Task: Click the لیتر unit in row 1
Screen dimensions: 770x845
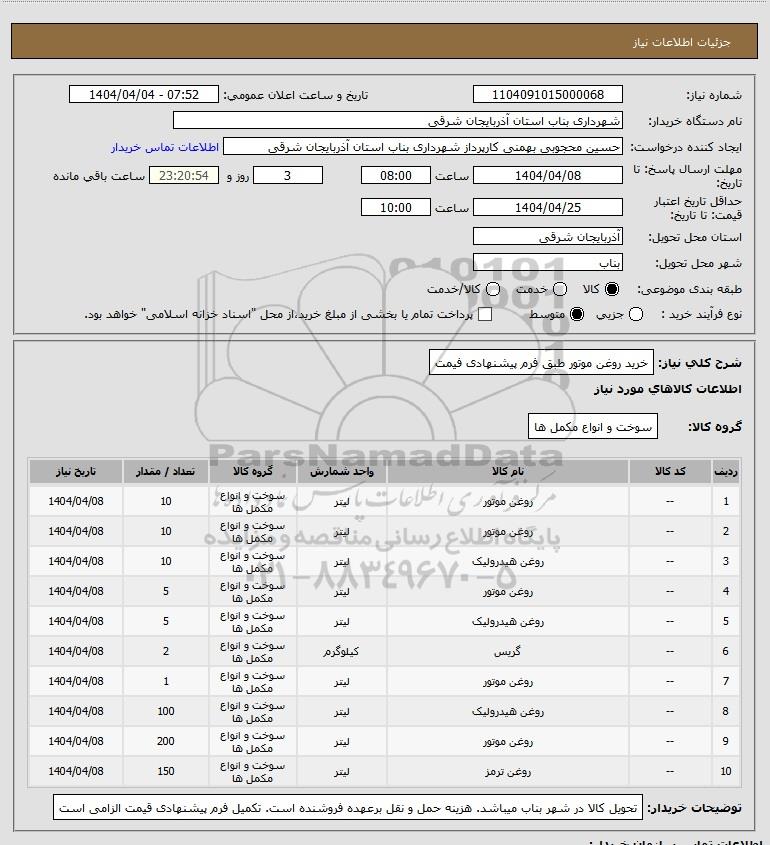Action: point(341,501)
